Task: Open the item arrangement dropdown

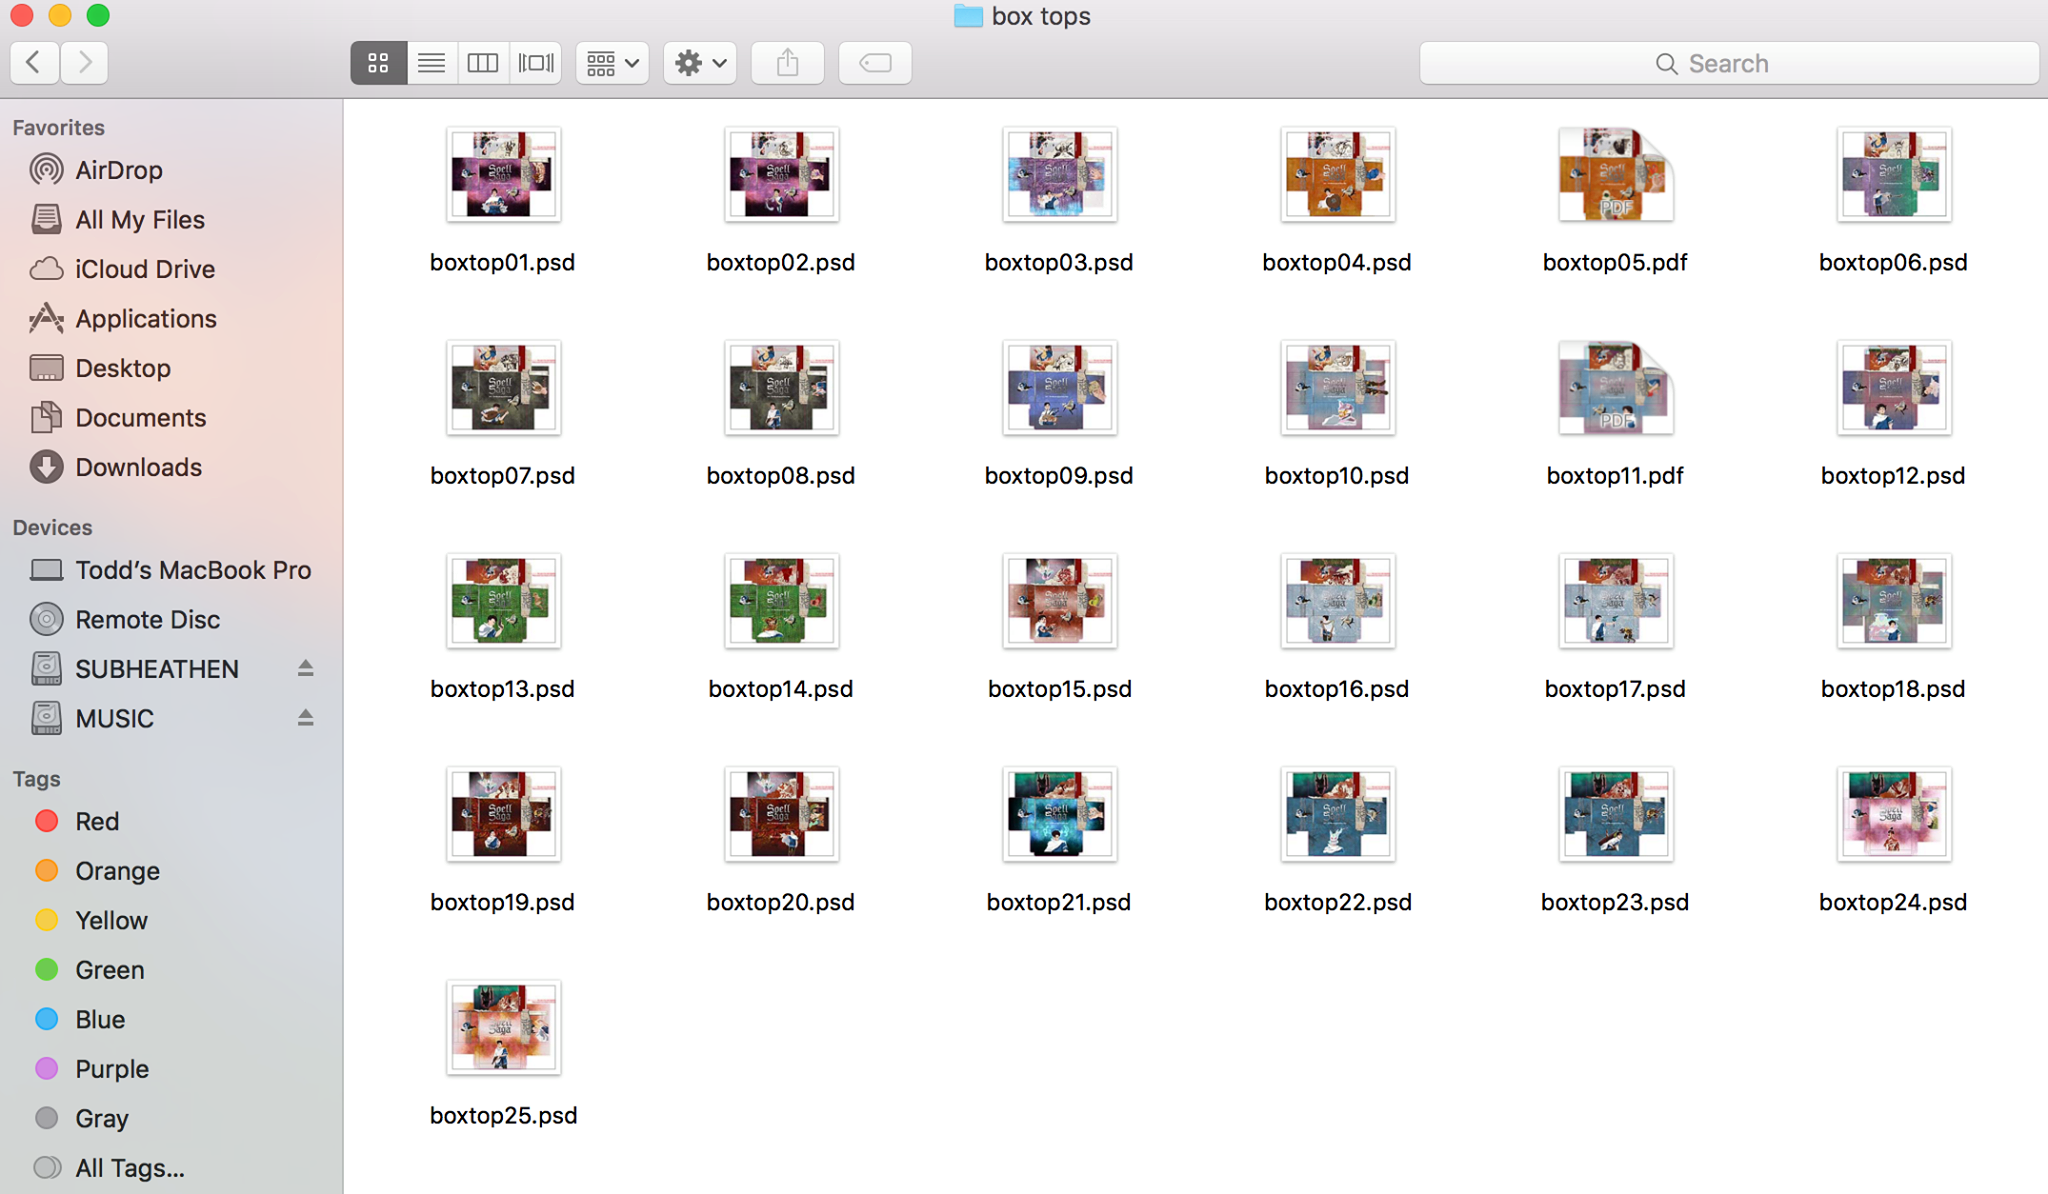Action: tap(612, 63)
